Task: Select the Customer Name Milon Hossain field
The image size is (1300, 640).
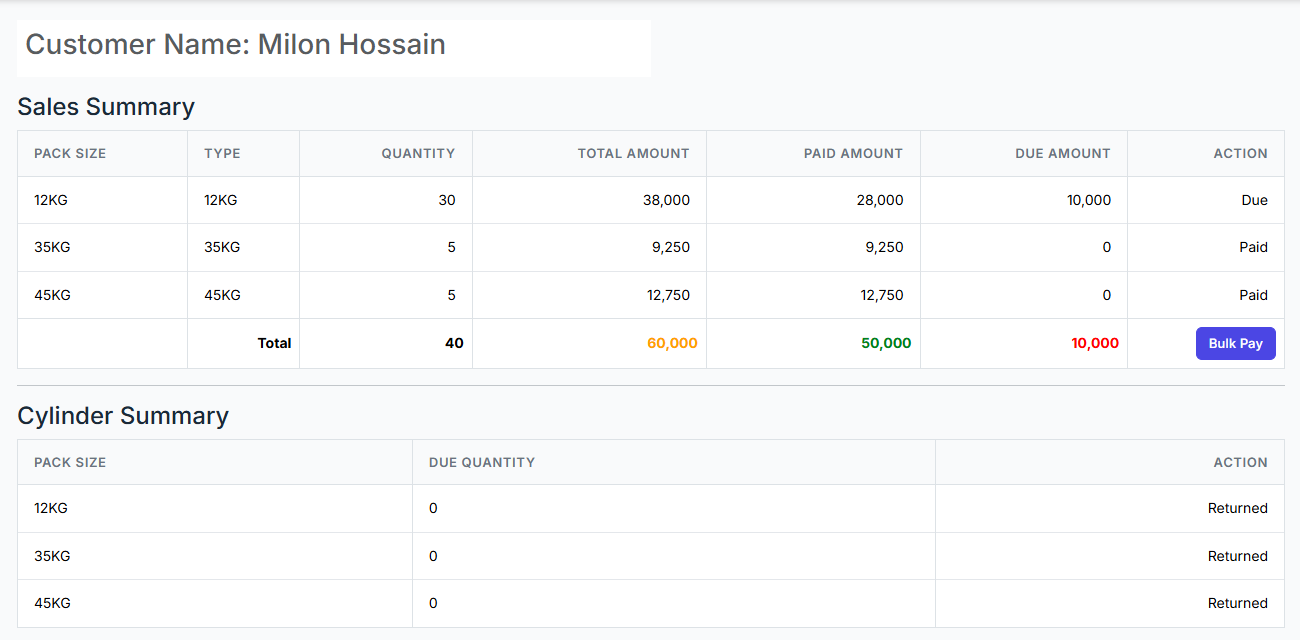Action: [x=334, y=45]
